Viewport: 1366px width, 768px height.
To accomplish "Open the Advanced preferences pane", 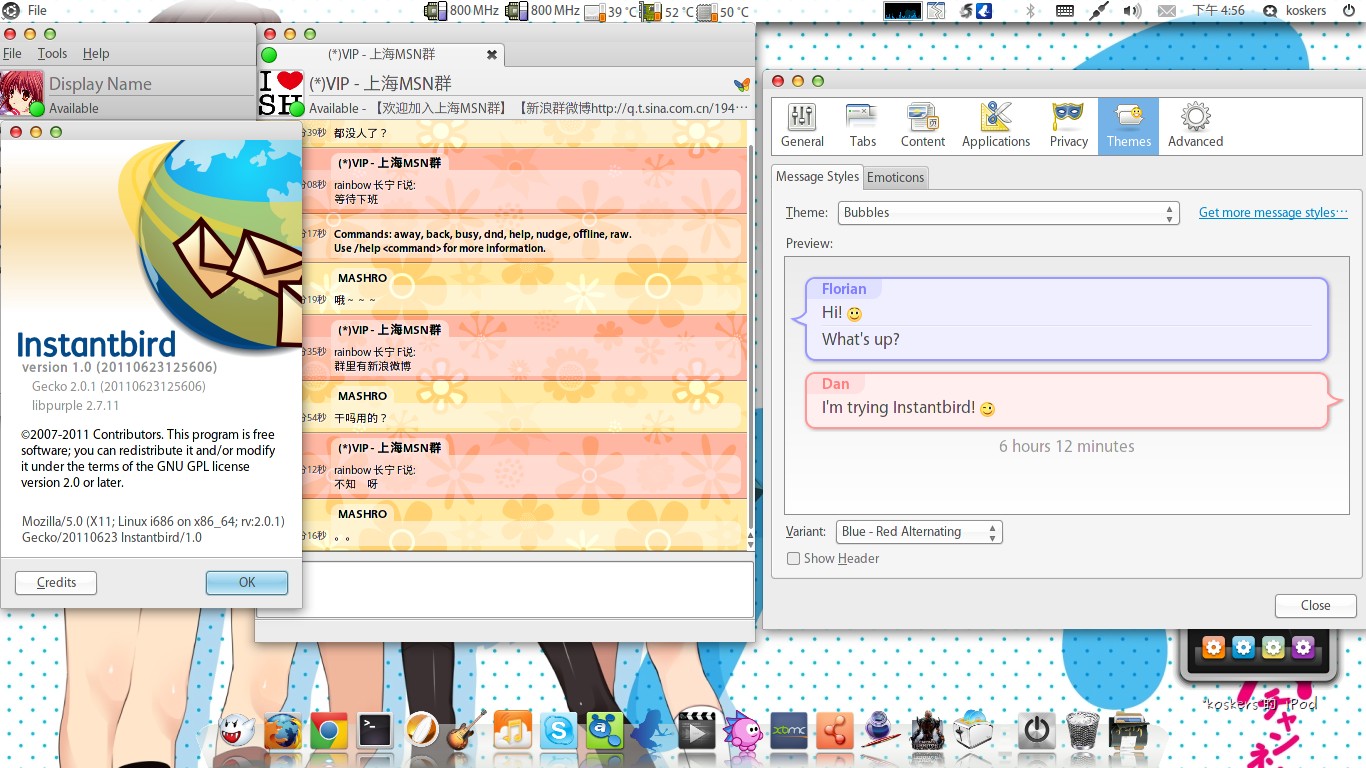I will pyautogui.click(x=1195, y=126).
